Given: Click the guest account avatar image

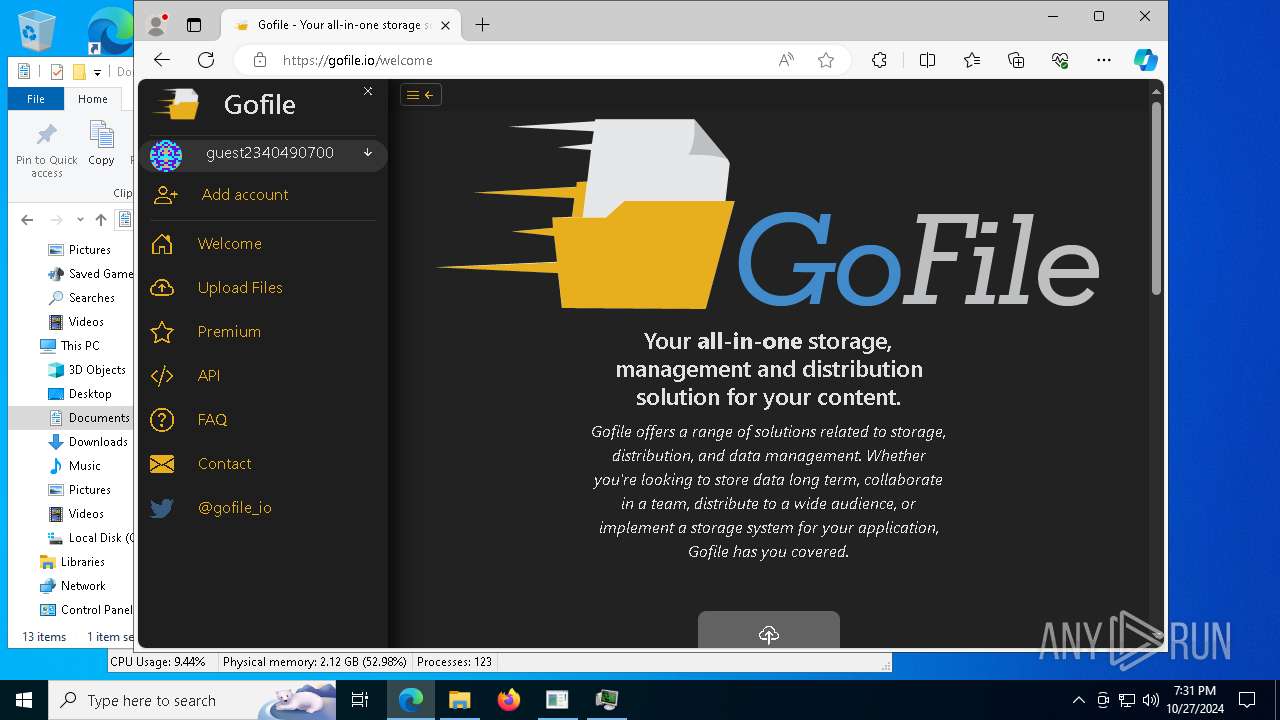Looking at the screenshot, I should [166, 155].
